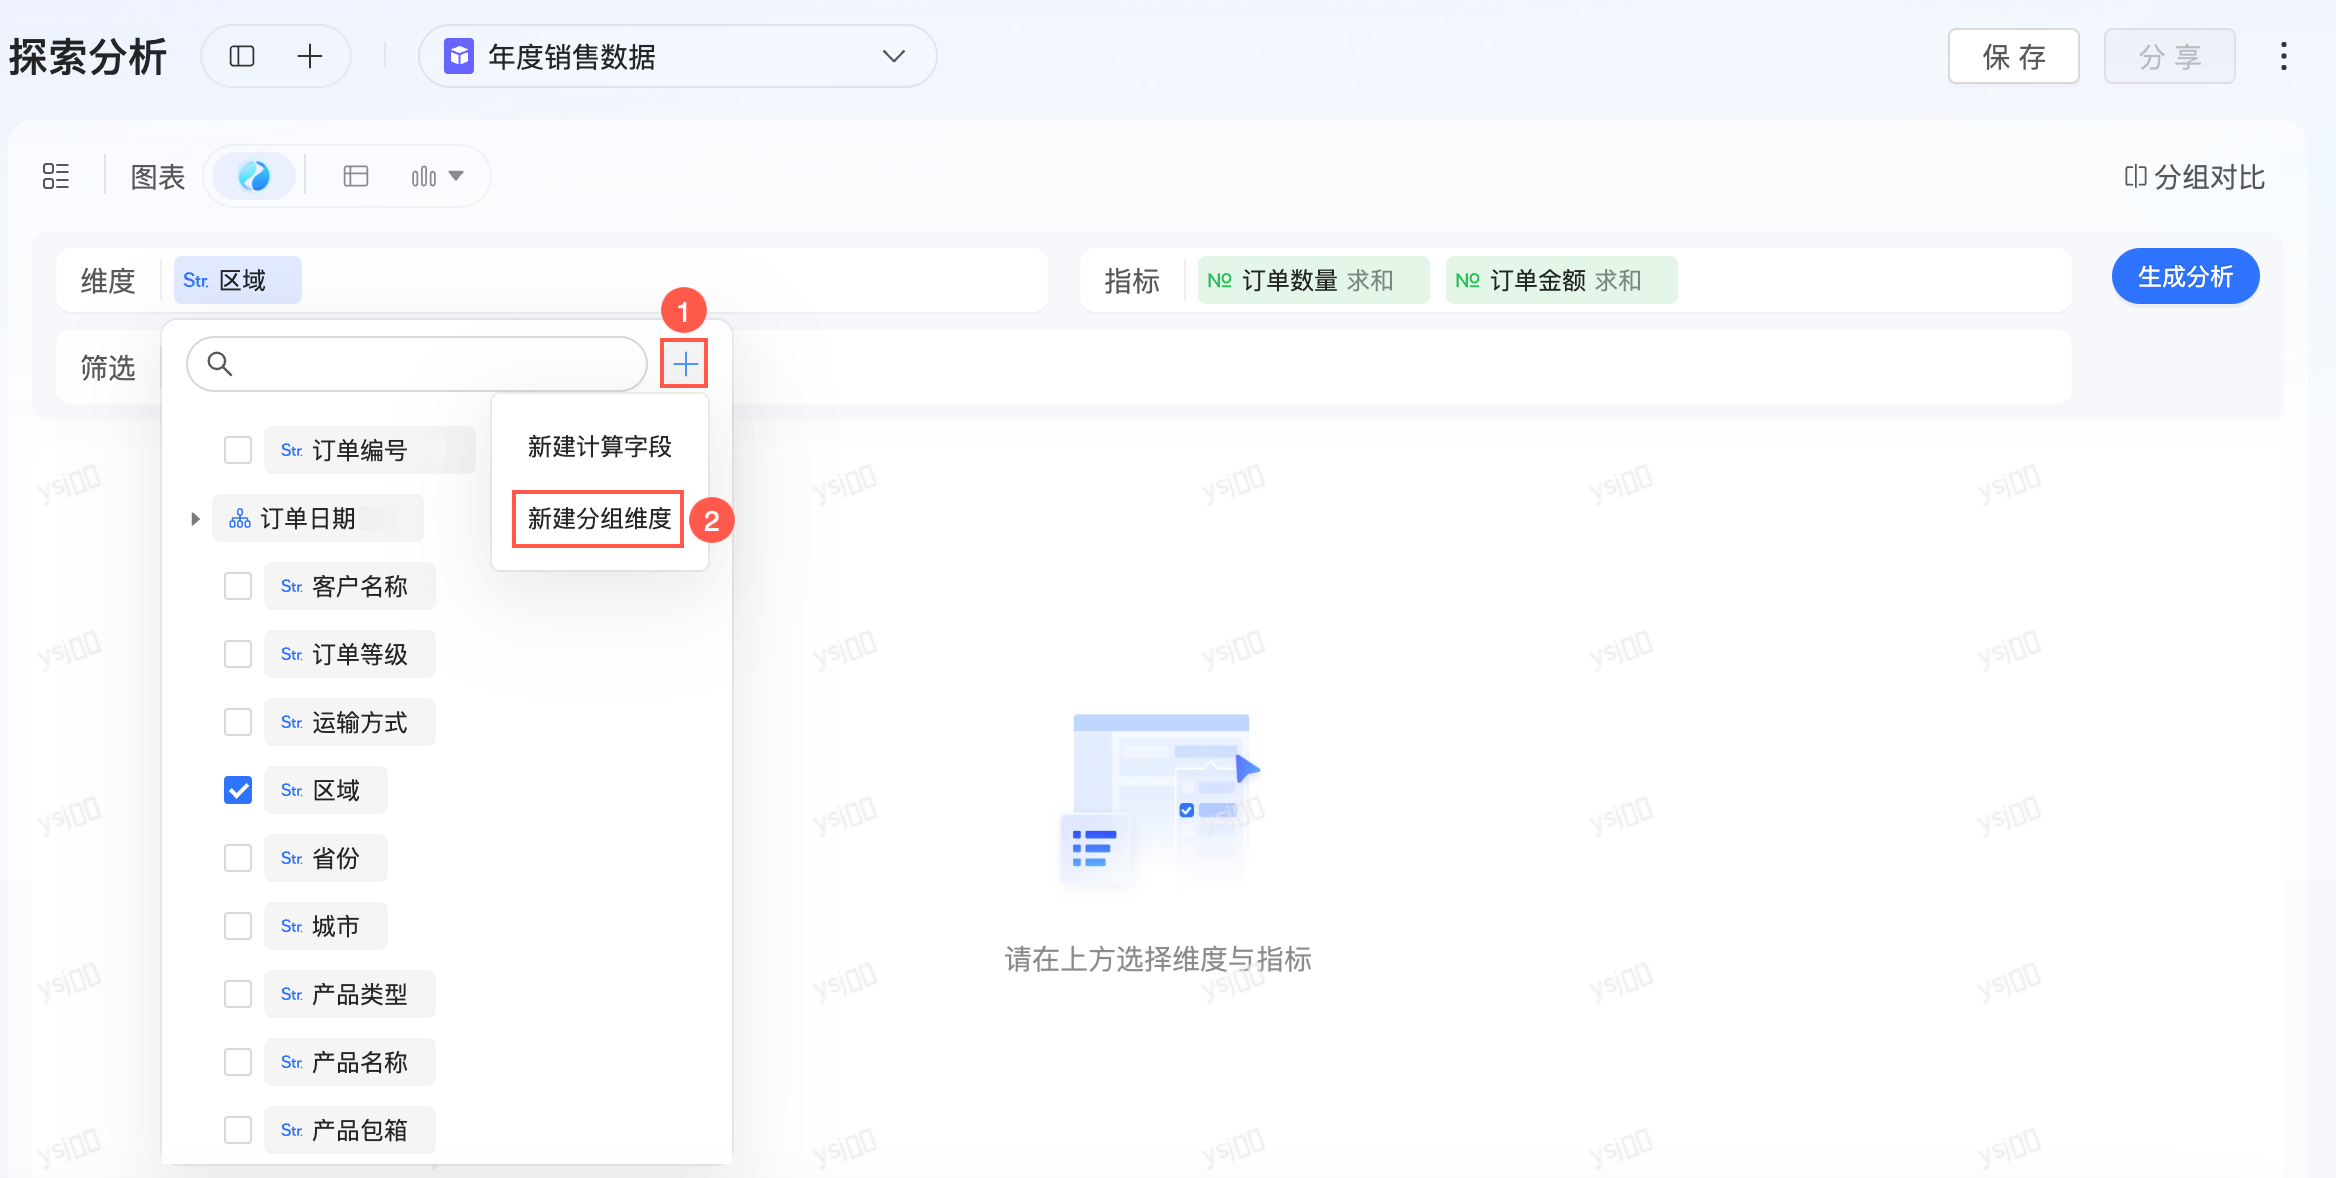Toggle the sidebar panel layout icon
This screenshot has width=2336, height=1178.
point(242,56)
